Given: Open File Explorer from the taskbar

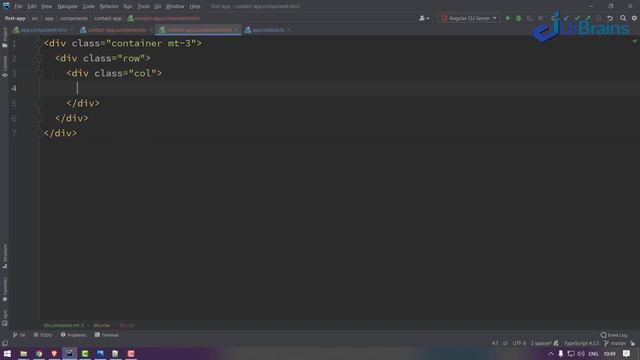Looking at the screenshot, I should point(24,353).
